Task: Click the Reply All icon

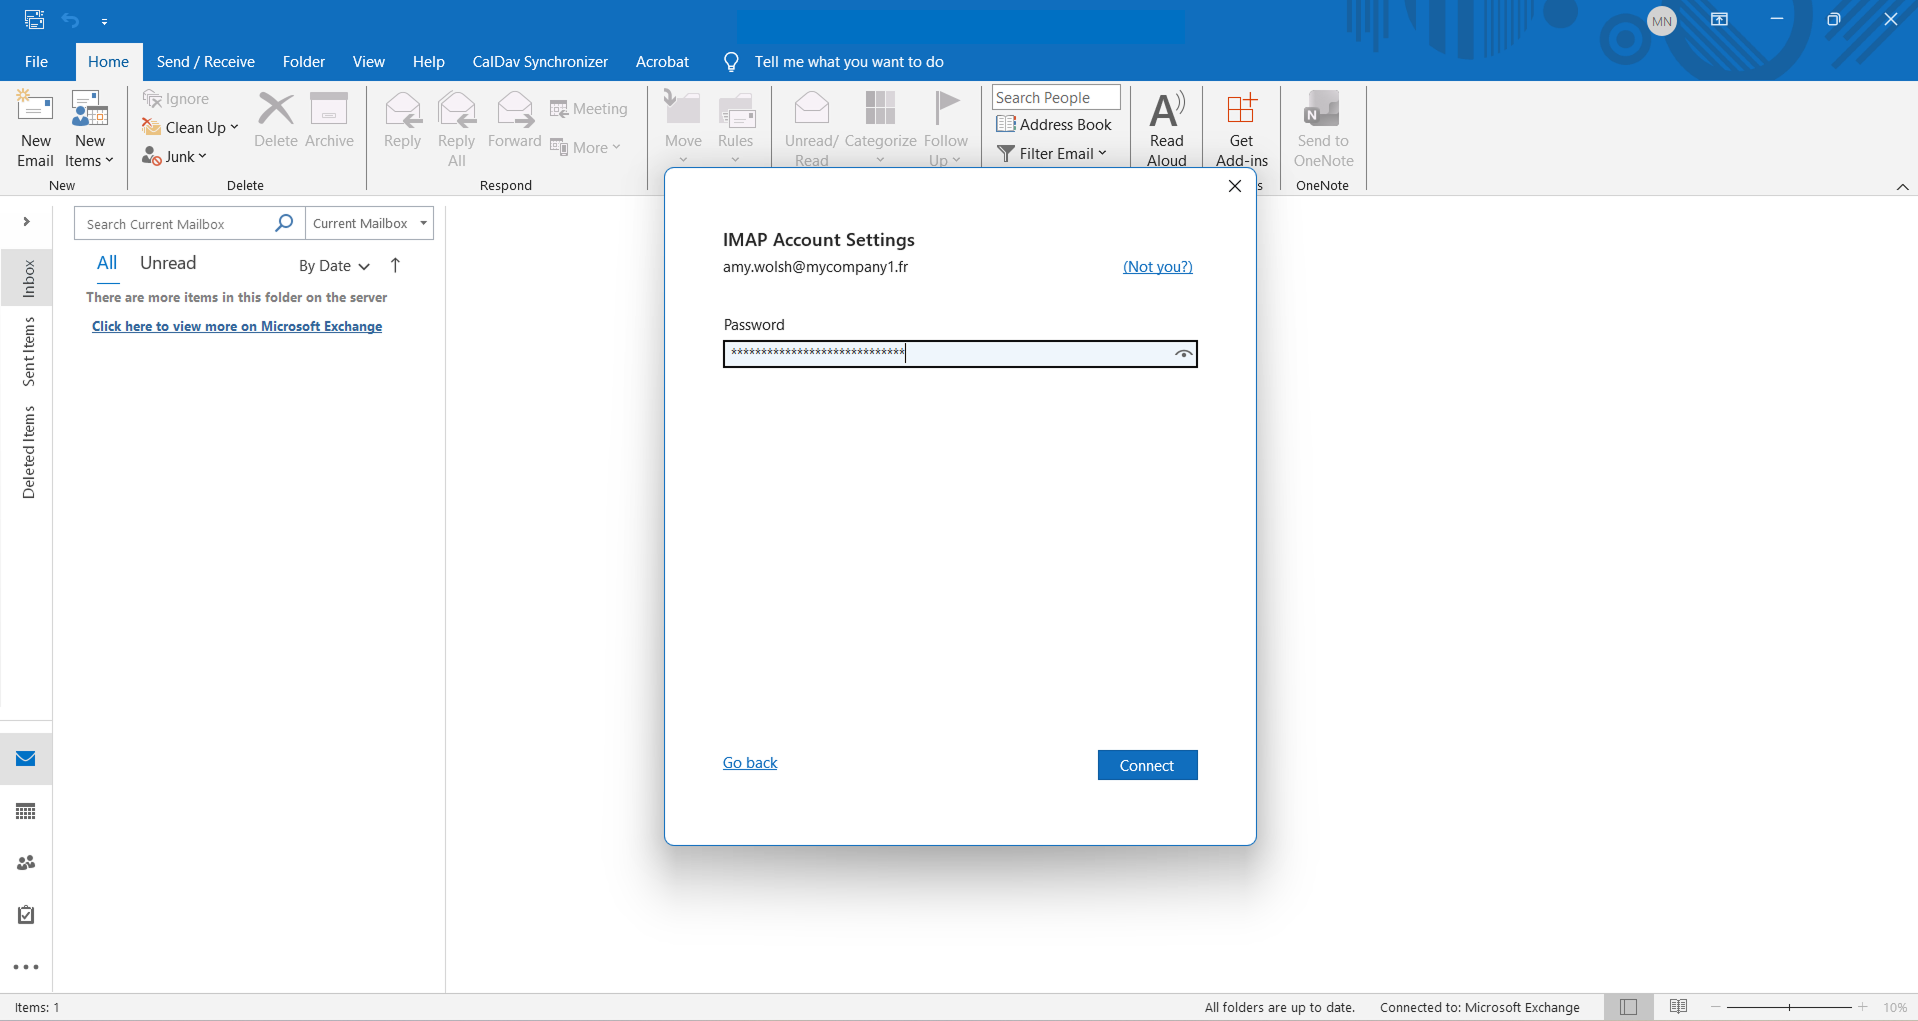Action: [x=457, y=108]
